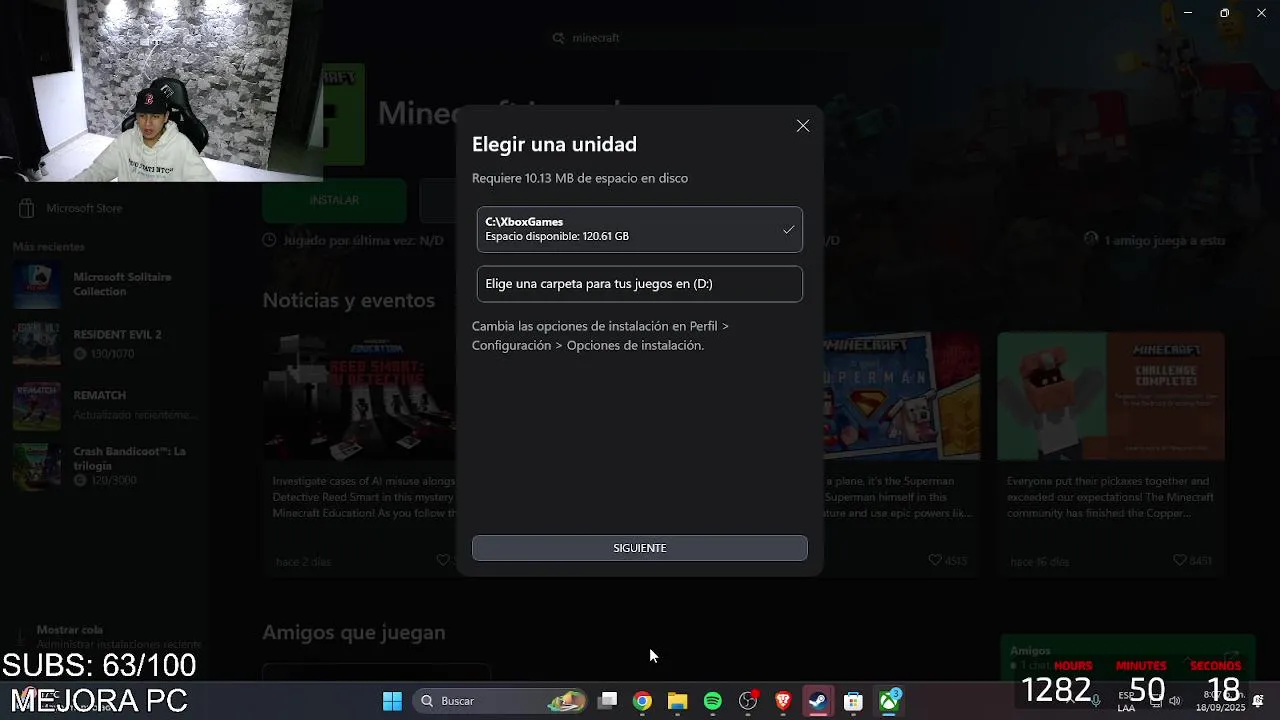
Task: Open Google Chrome from the taskbar
Action: 642,701
